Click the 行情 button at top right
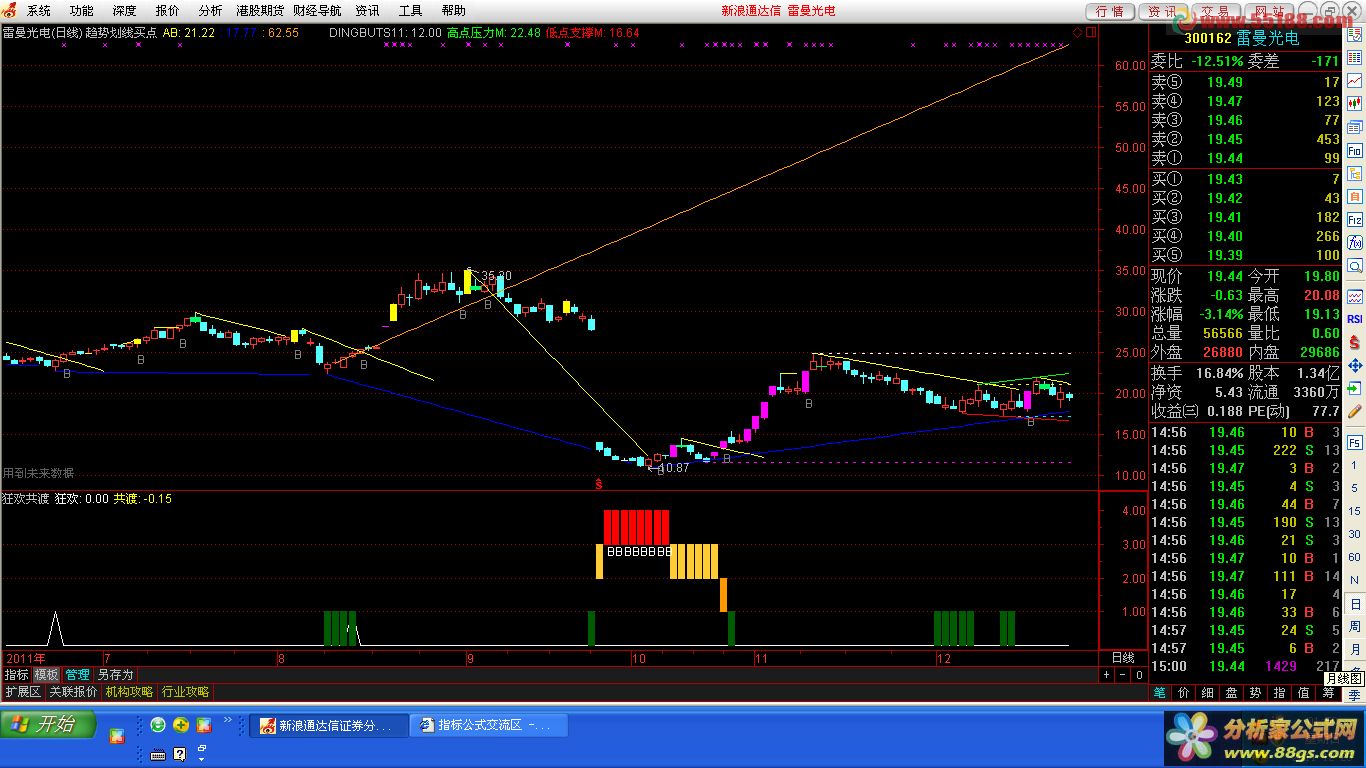 coord(1110,12)
